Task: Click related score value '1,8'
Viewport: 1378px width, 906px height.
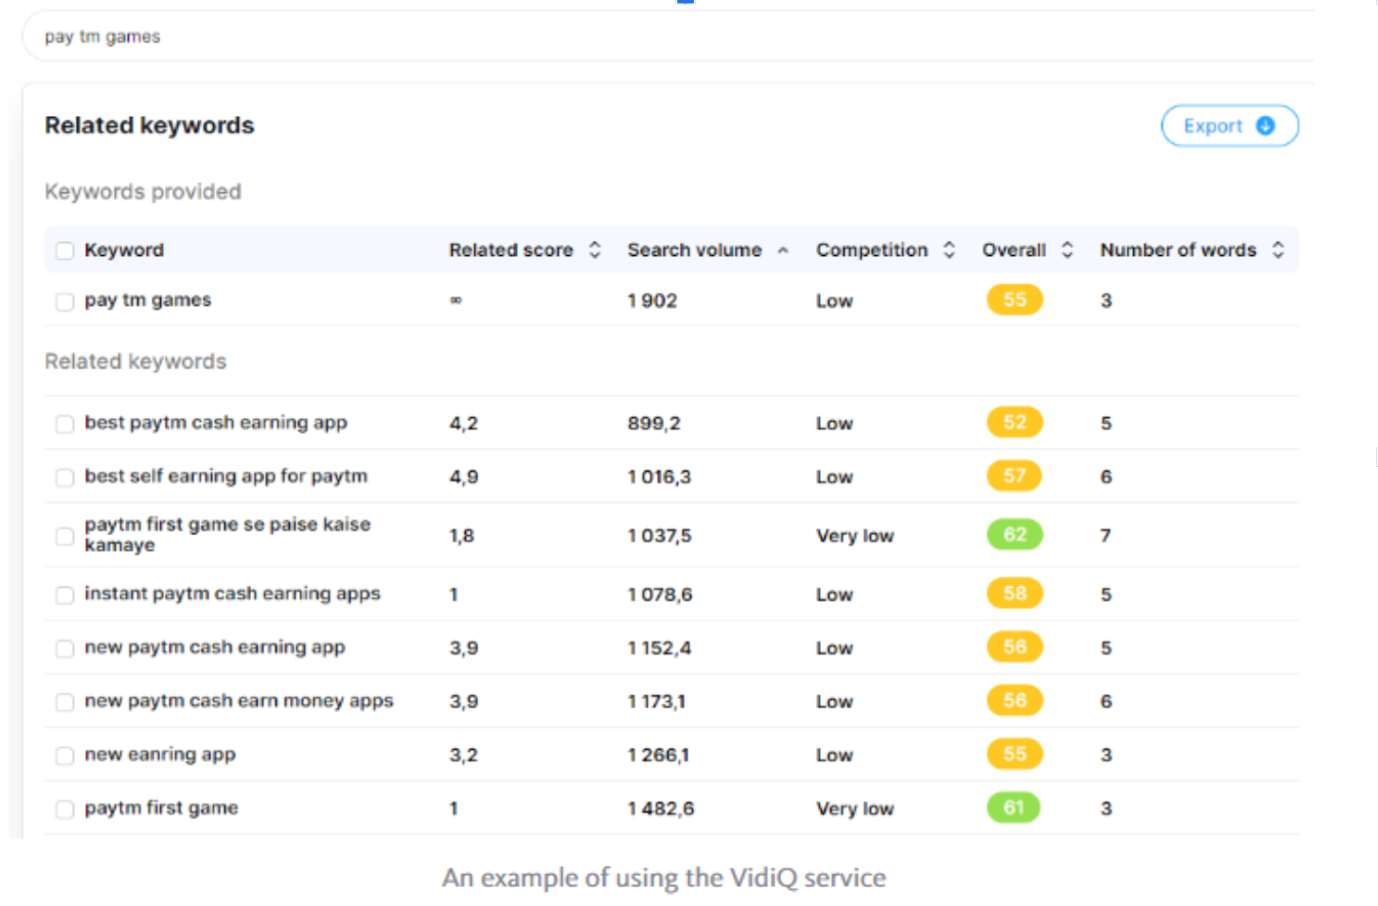Action: (462, 536)
